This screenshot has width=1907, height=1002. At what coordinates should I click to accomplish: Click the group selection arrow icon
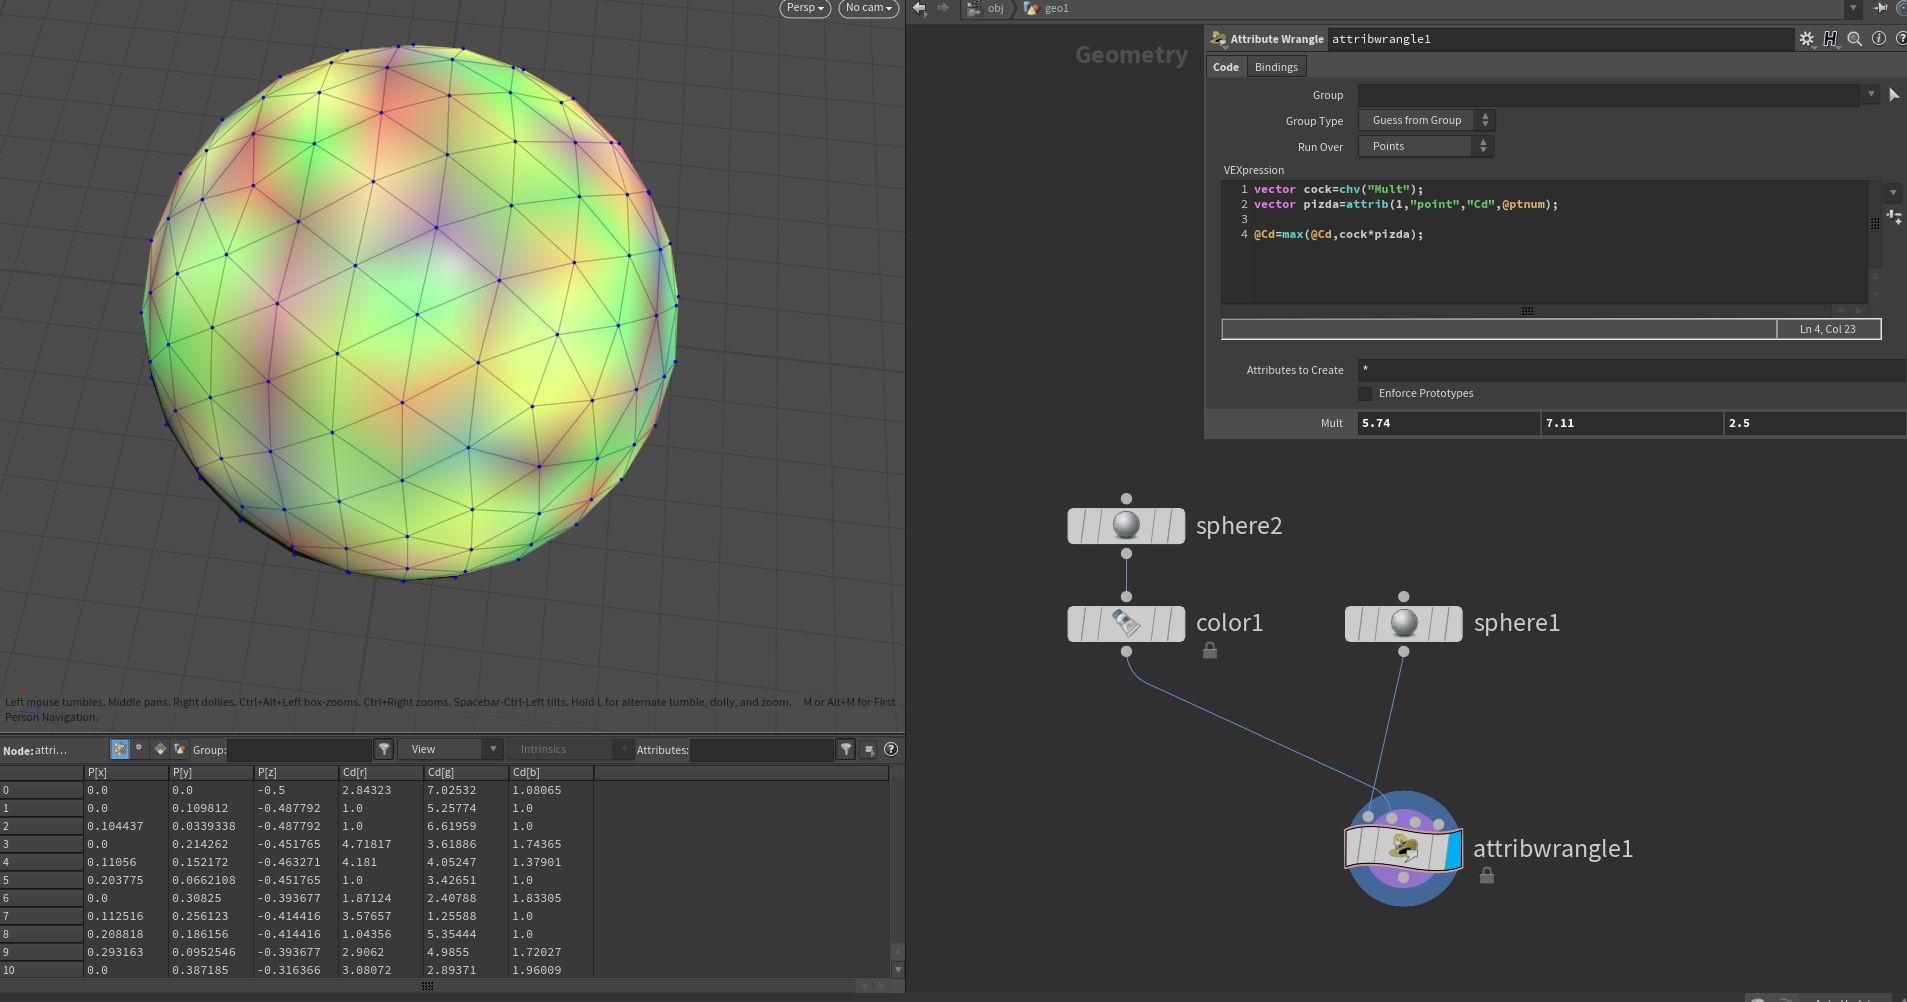point(1893,95)
